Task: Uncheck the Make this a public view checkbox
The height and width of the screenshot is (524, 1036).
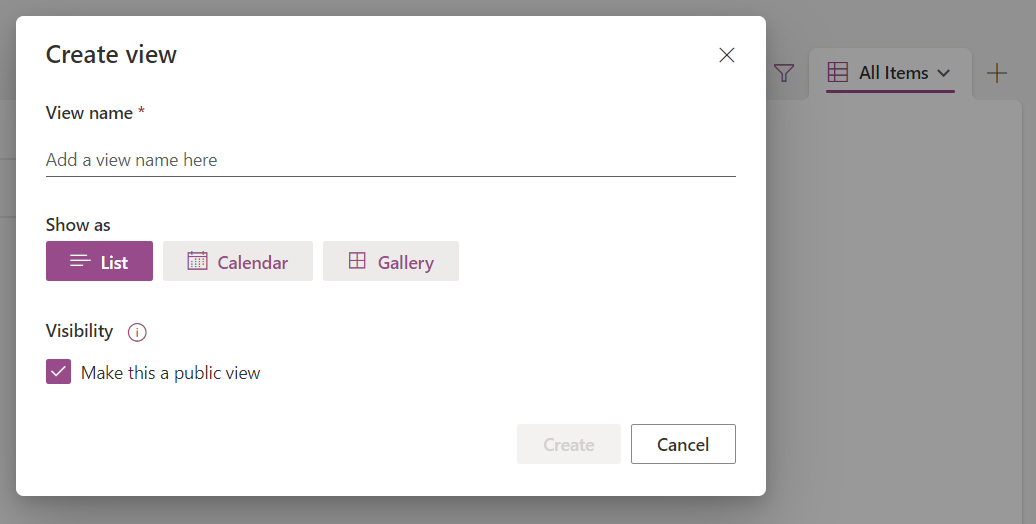Action: (x=58, y=372)
